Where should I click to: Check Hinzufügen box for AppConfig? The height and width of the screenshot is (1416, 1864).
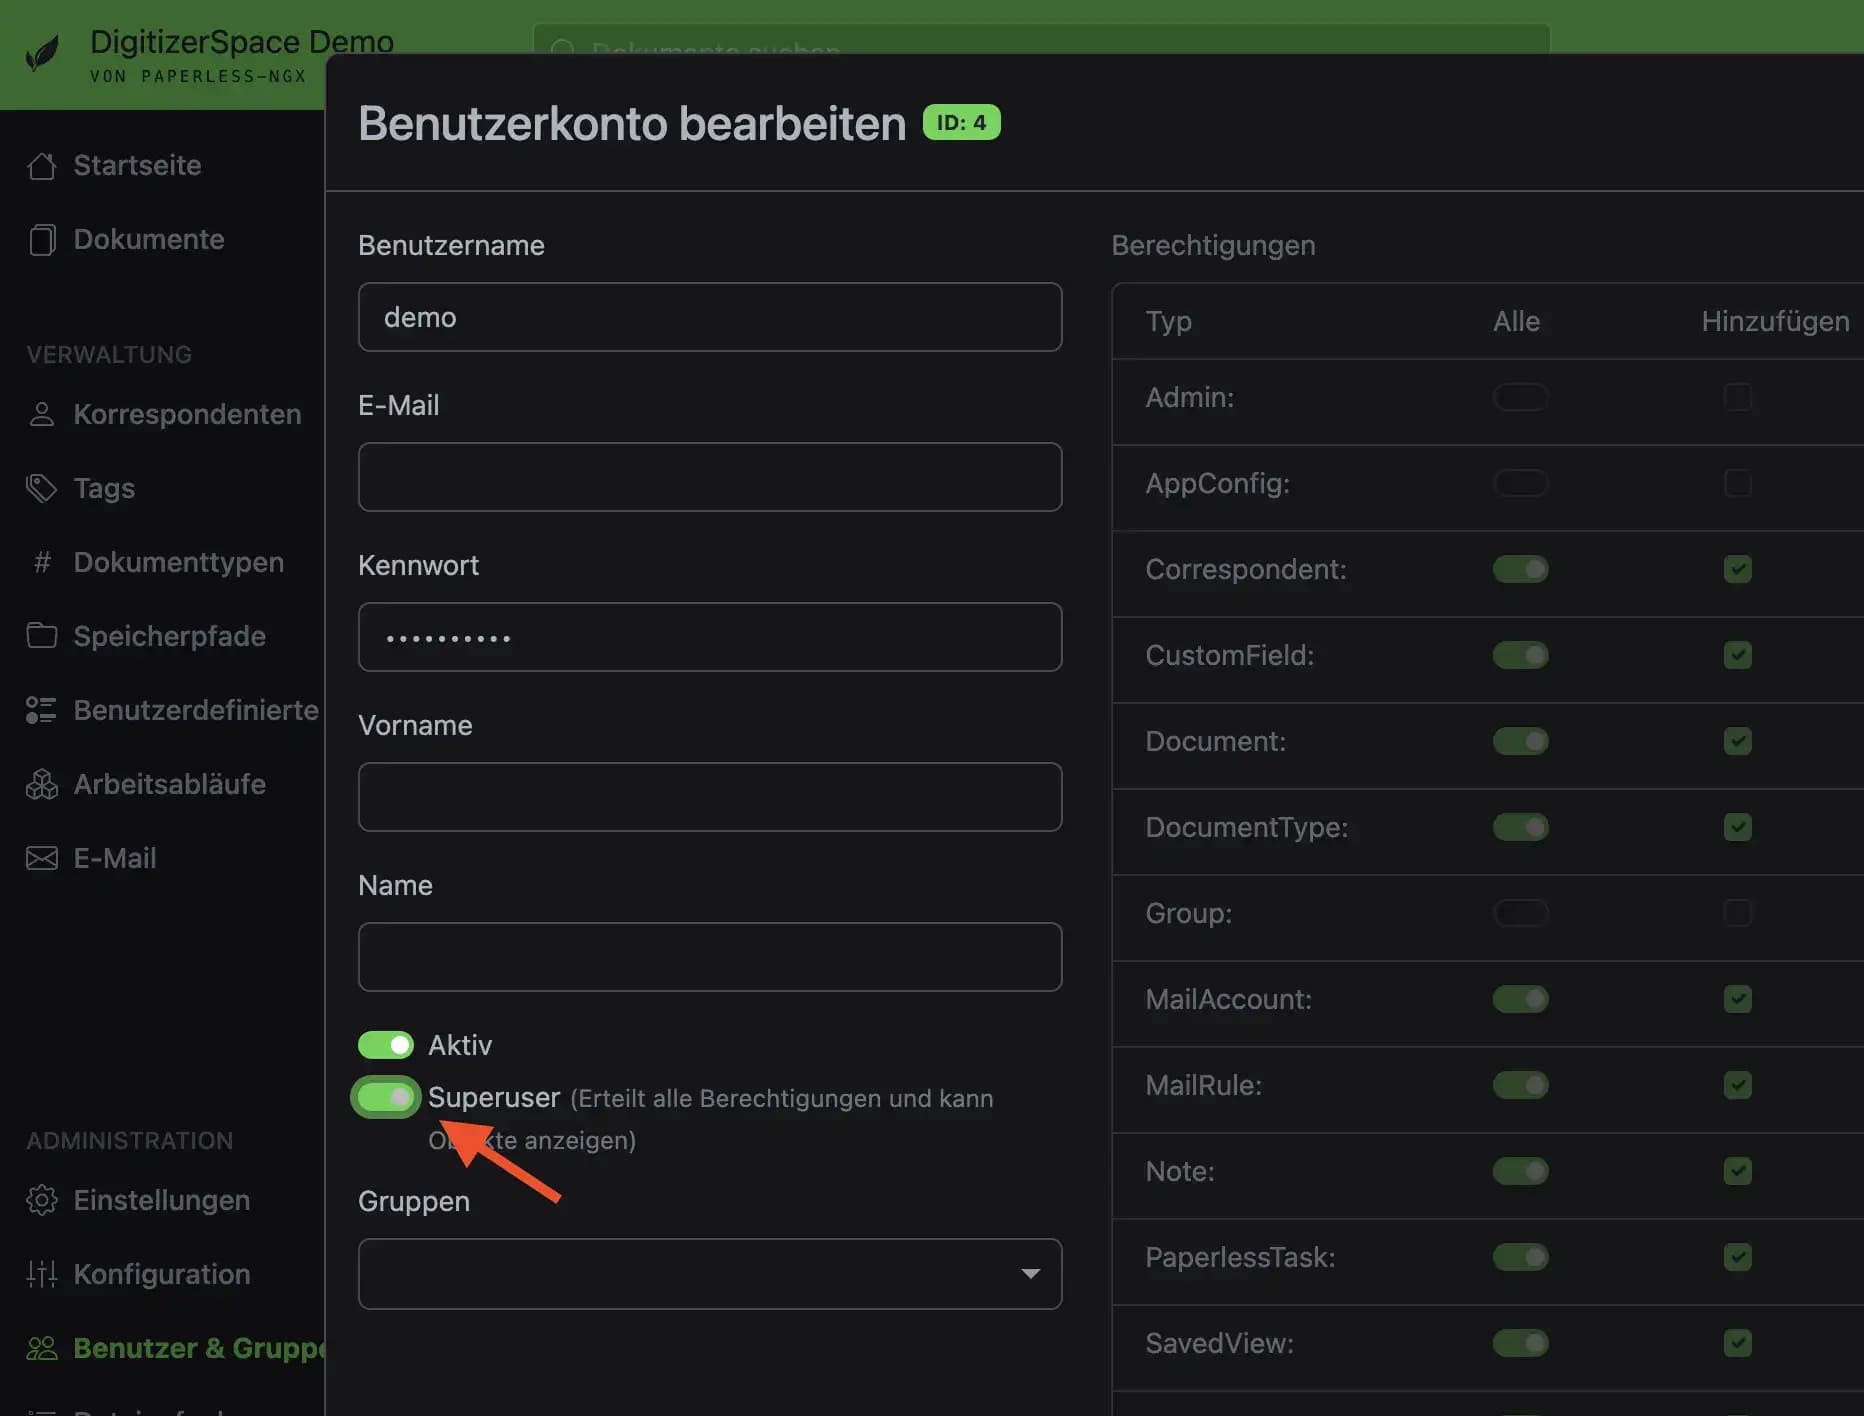click(x=1738, y=483)
